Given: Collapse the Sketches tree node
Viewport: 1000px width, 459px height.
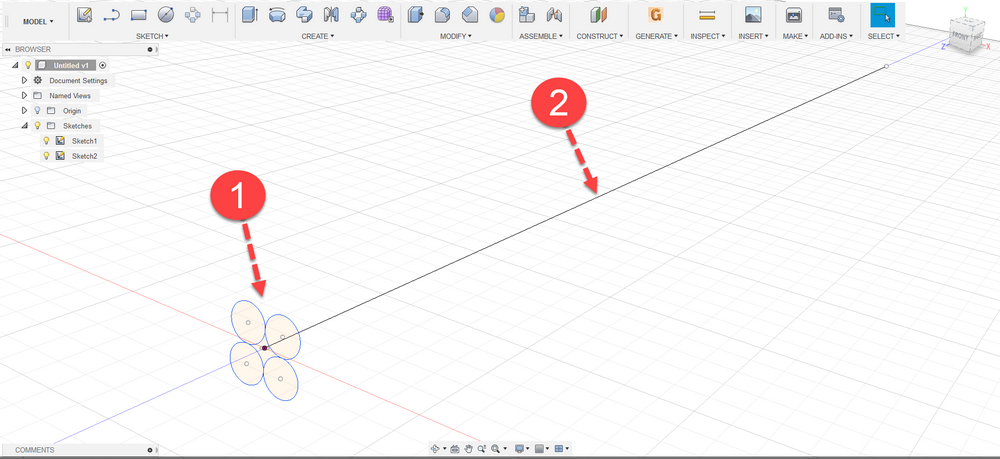Looking at the screenshot, I should tap(24, 126).
